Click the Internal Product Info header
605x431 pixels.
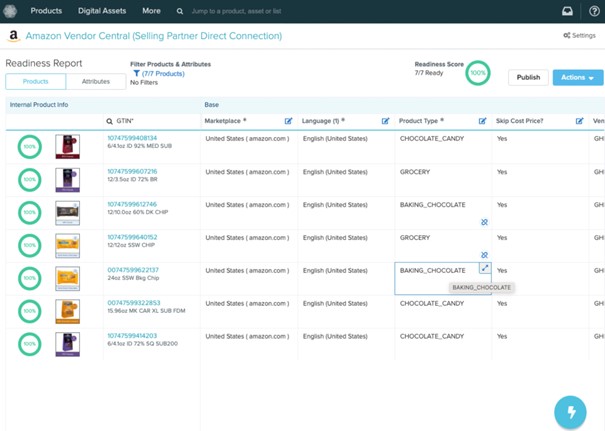click(39, 105)
